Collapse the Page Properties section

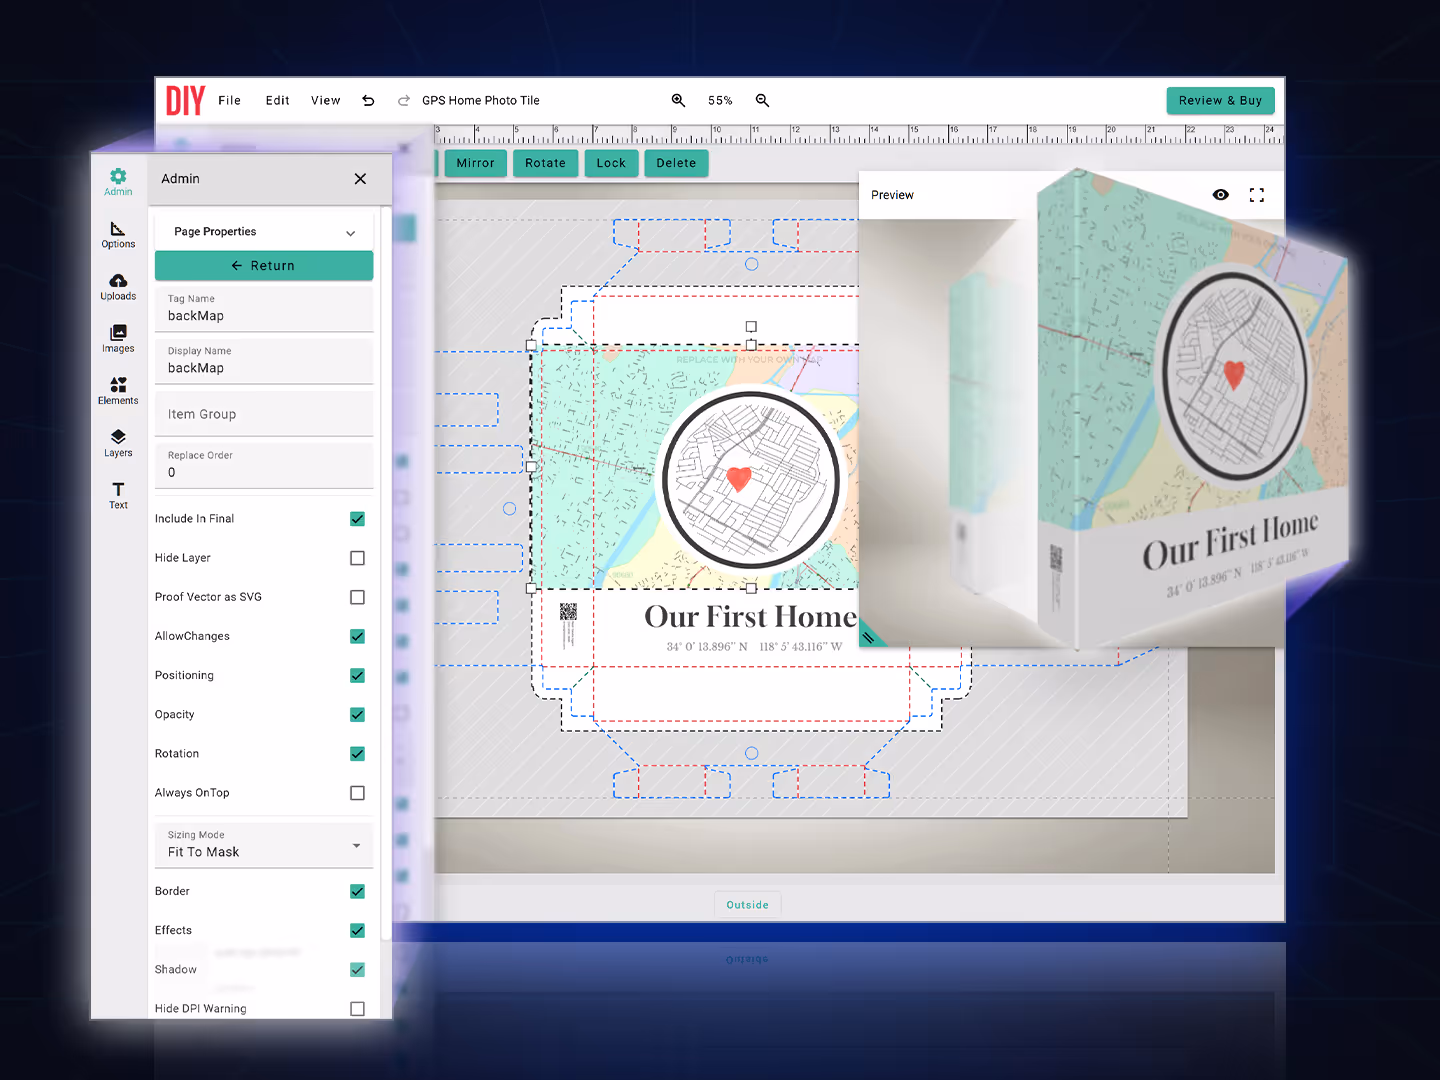pos(350,231)
